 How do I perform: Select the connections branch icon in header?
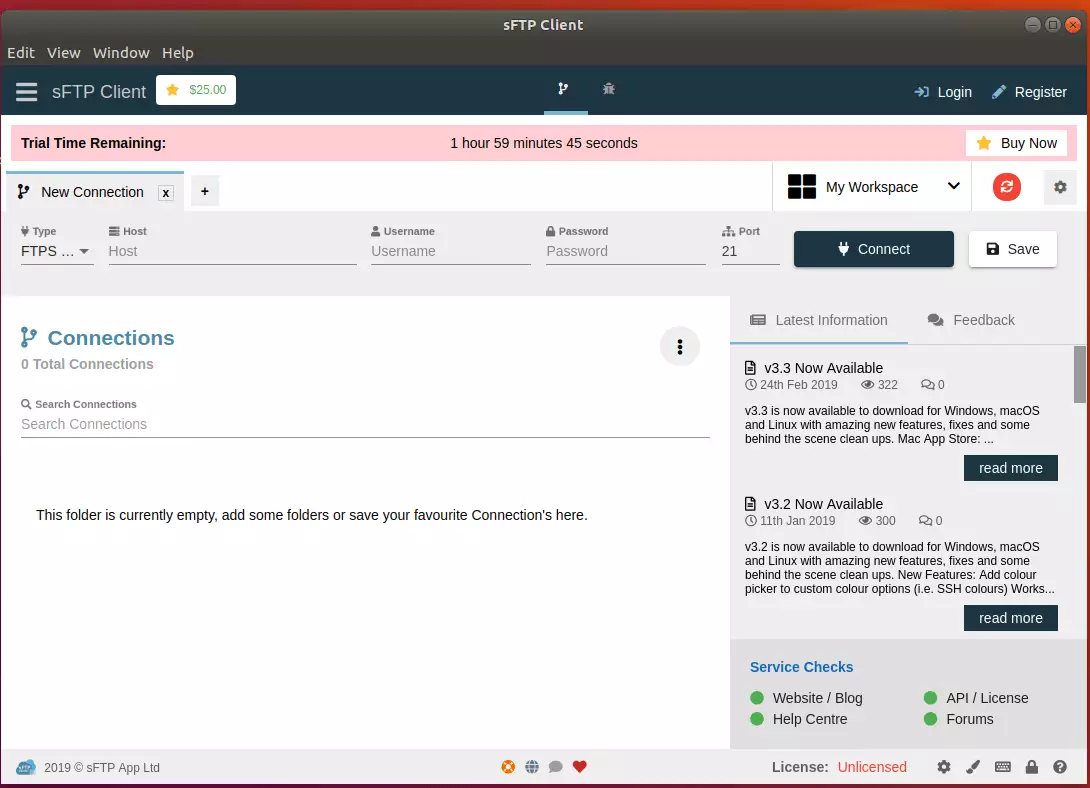click(564, 89)
